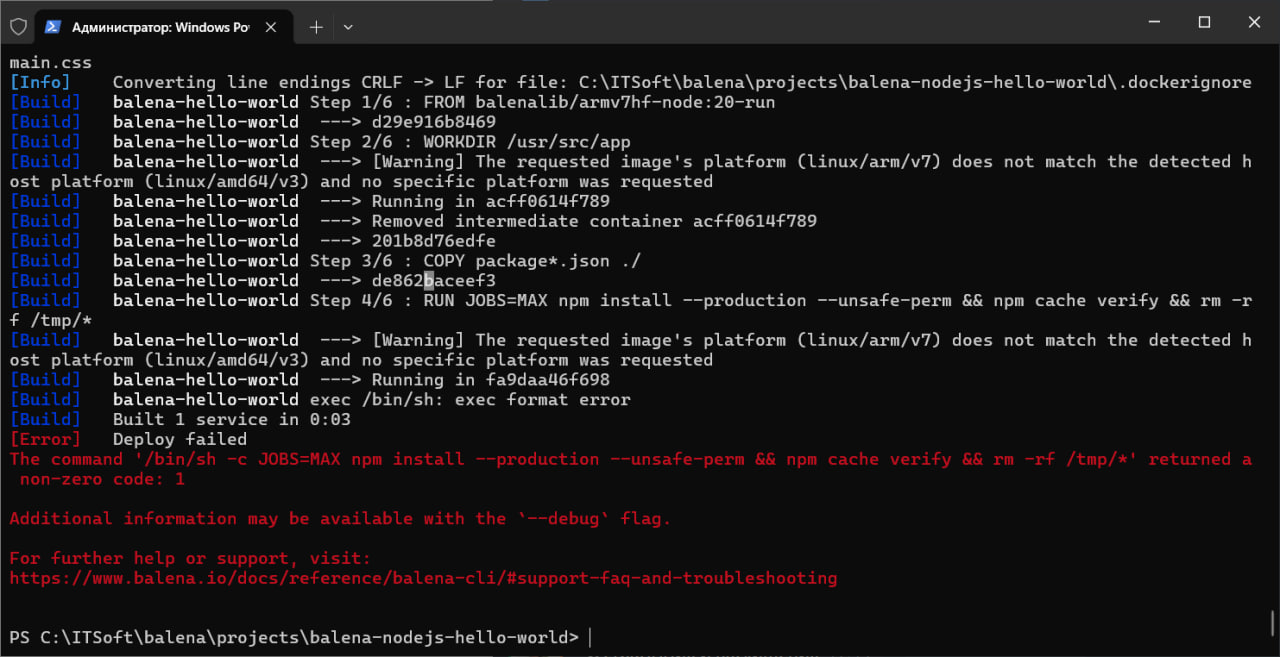Viewport: 1280px width, 657px height.
Task: Maximize the terminal window
Action: tap(1205, 22)
